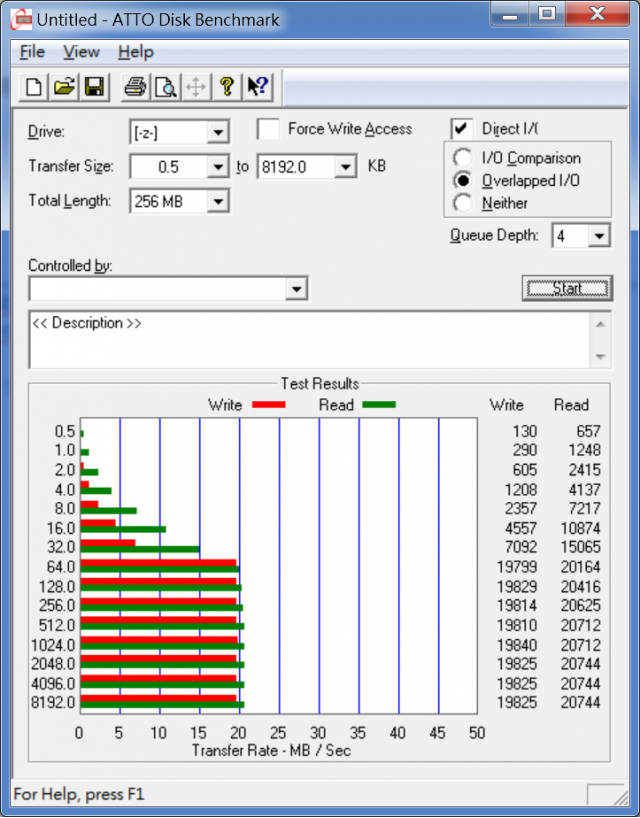Expand the Drive dropdown arrow
The image size is (640, 818).
[218, 133]
